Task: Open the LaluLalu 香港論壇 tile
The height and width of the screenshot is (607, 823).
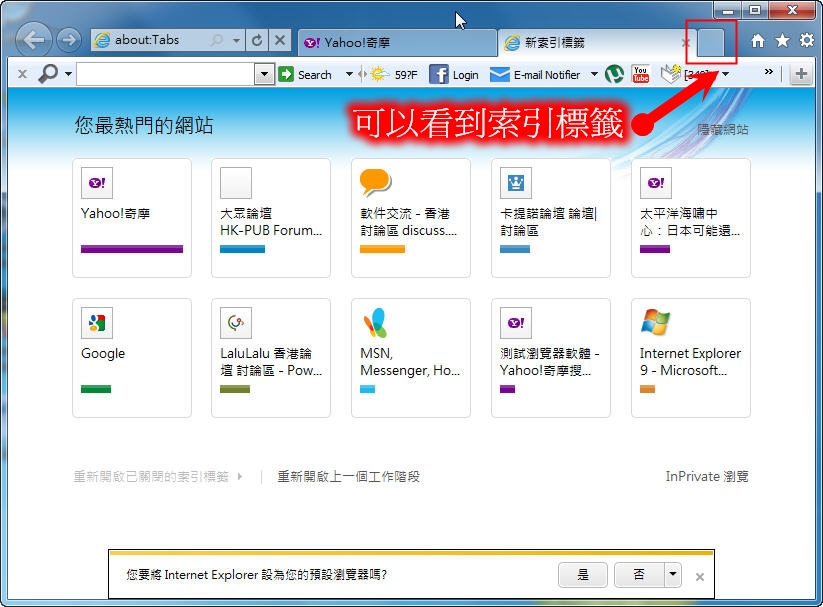Action: (x=271, y=358)
